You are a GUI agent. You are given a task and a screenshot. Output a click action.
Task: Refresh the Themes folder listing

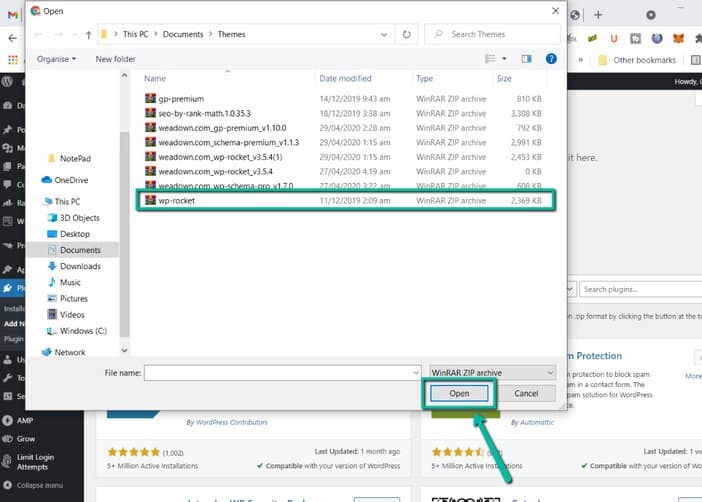click(x=406, y=34)
